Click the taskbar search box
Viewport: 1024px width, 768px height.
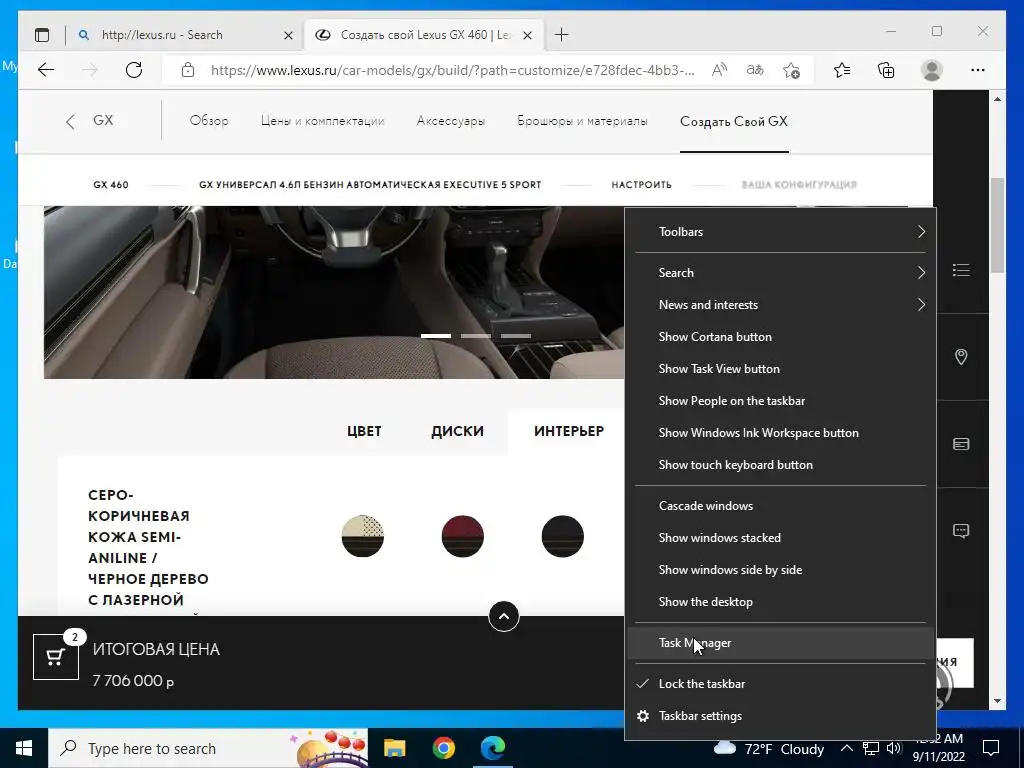point(208,748)
